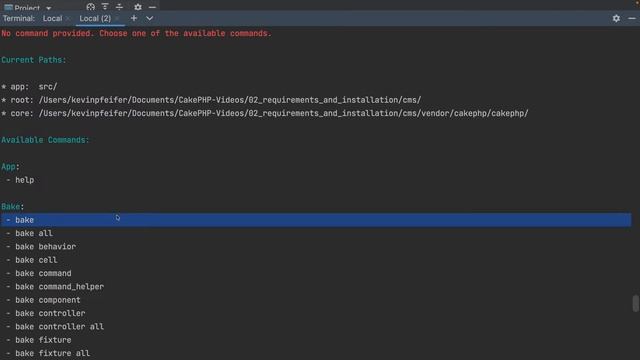Click the terminal scrollbar thumb
Screen dimensions: 640x360
[x=635, y=303]
